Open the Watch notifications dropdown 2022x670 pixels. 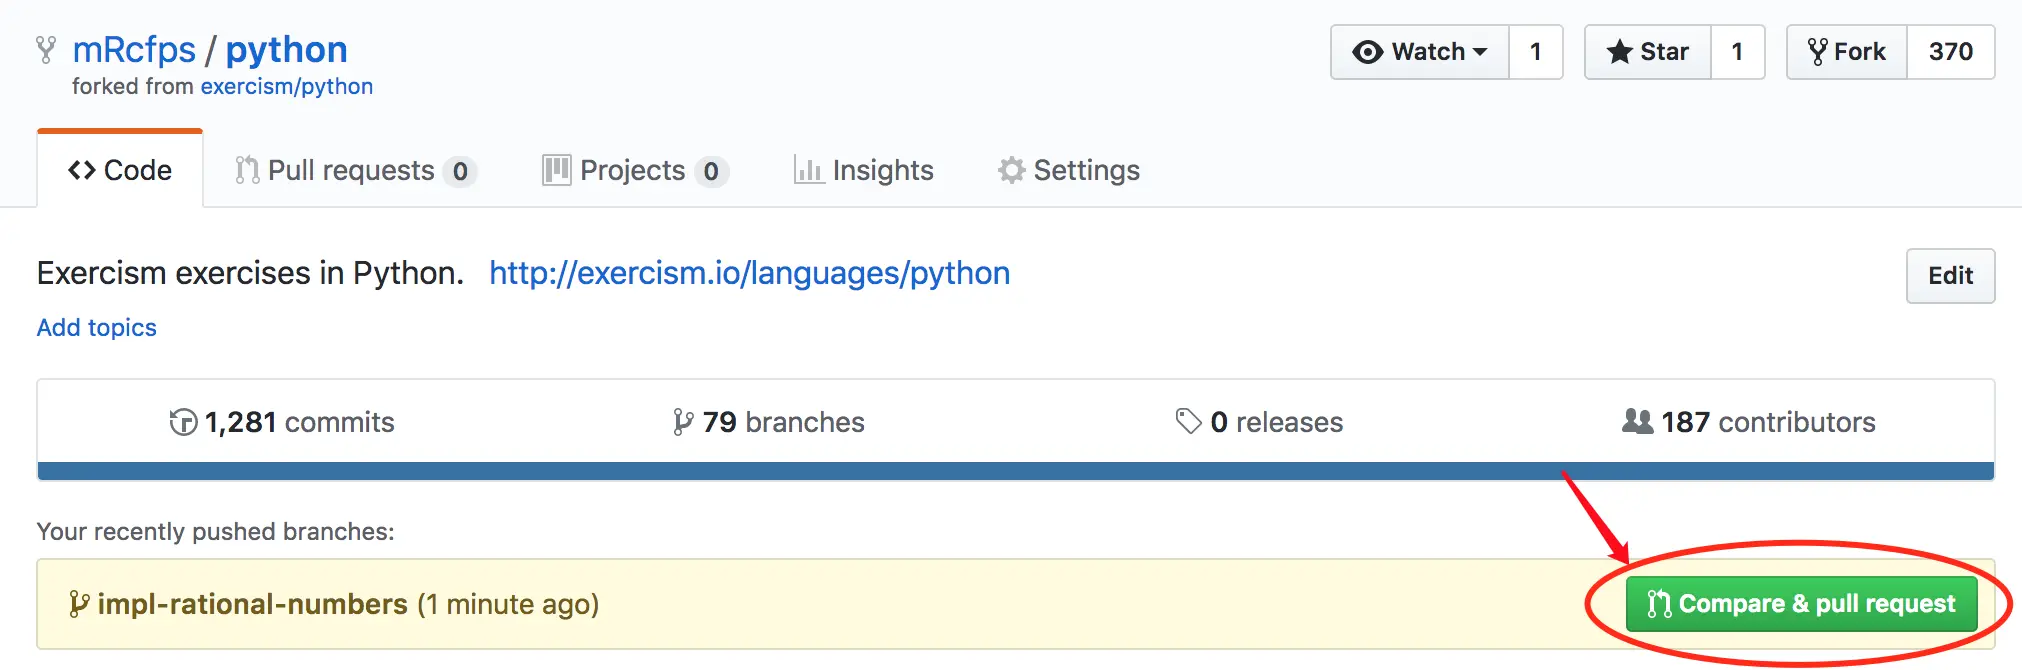(x=1420, y=52)
